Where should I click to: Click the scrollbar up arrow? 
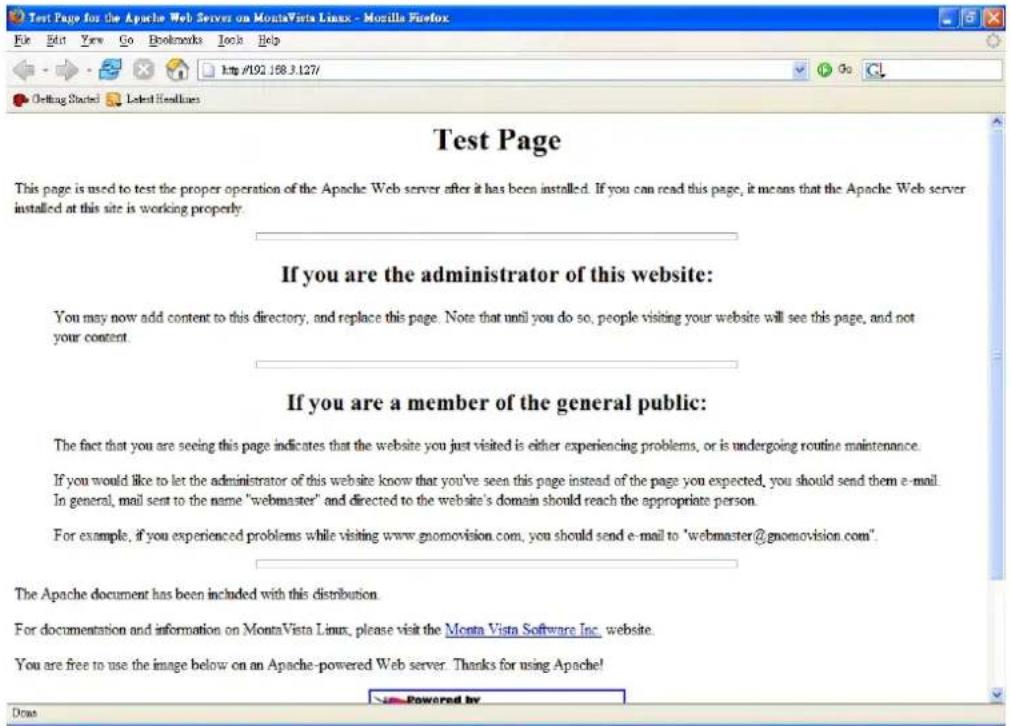pos(997,120)
